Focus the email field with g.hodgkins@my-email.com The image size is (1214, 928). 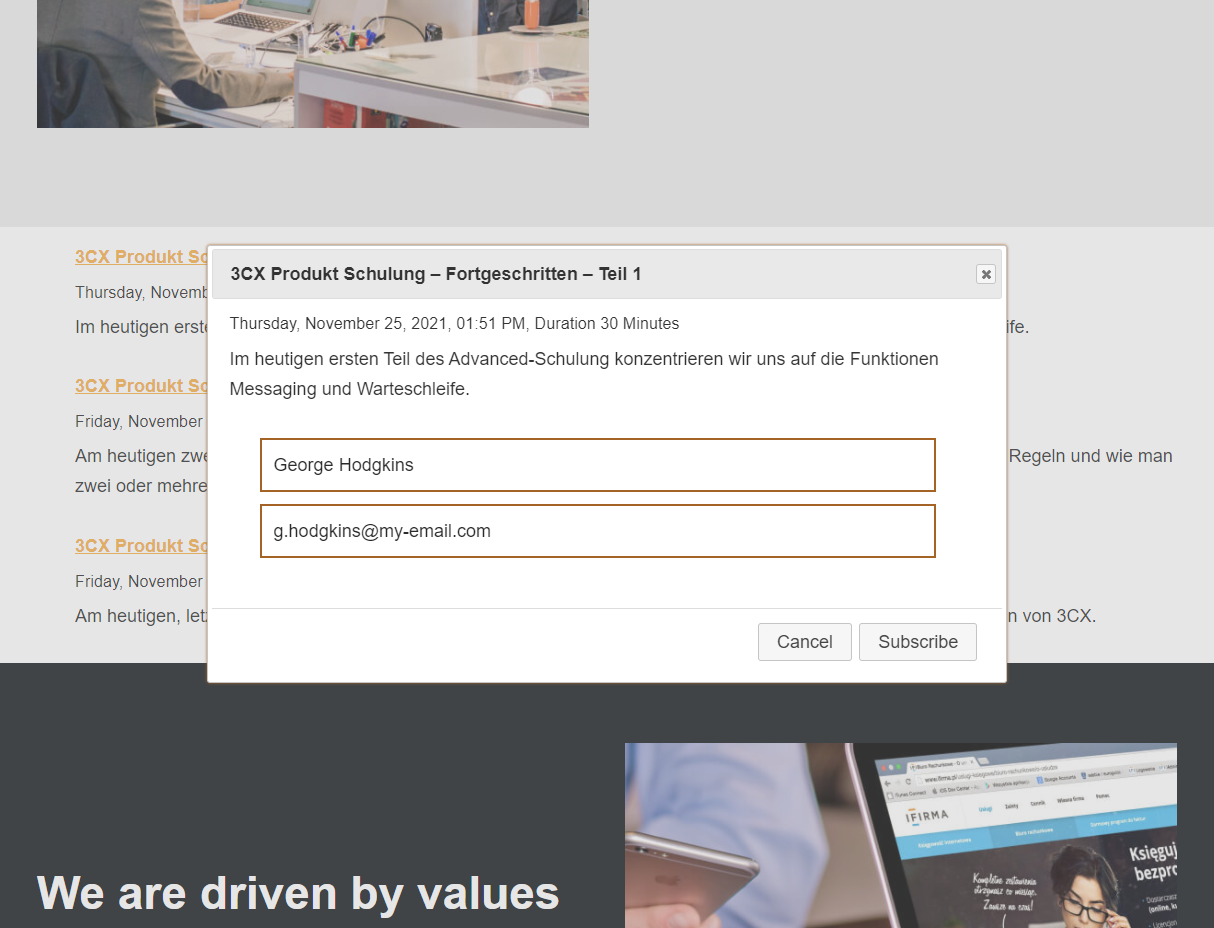(x=598, y=531)
